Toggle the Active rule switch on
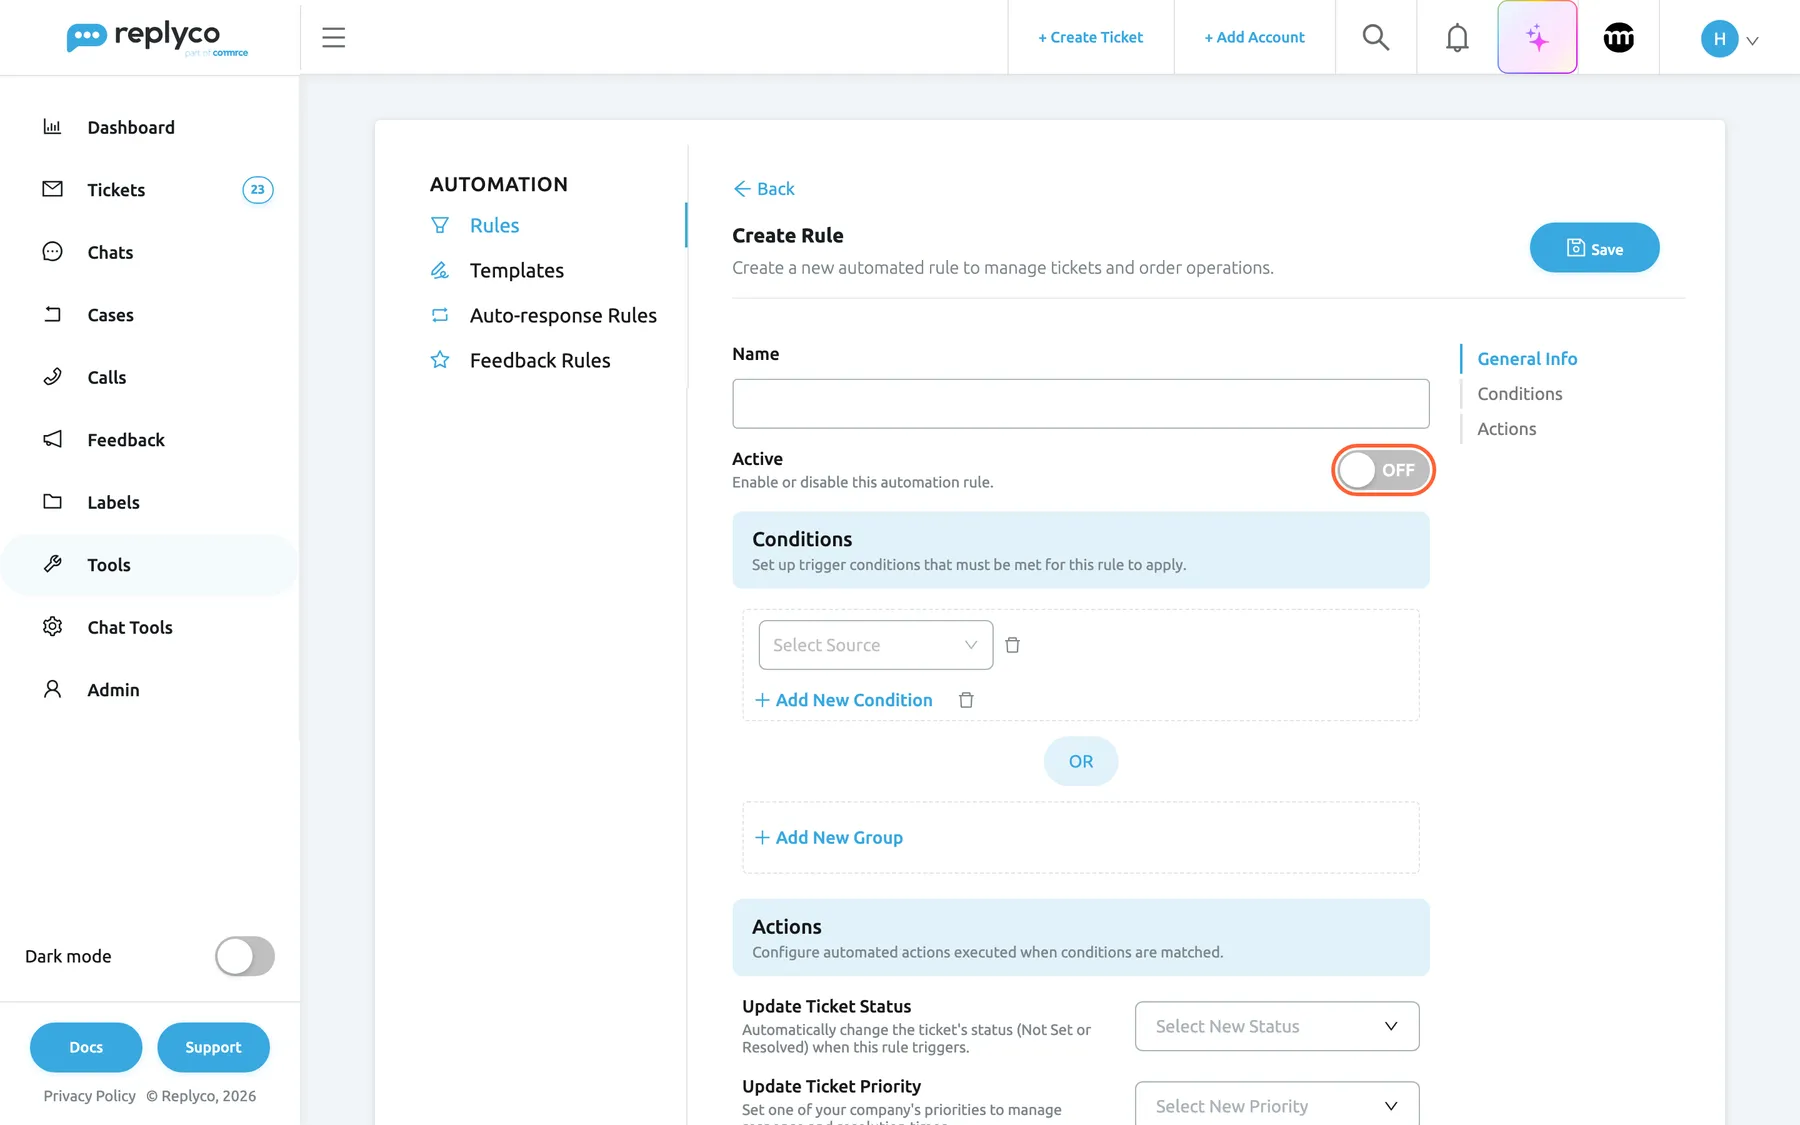Screen dimensions: 1800x1125 pos(1383,470)
